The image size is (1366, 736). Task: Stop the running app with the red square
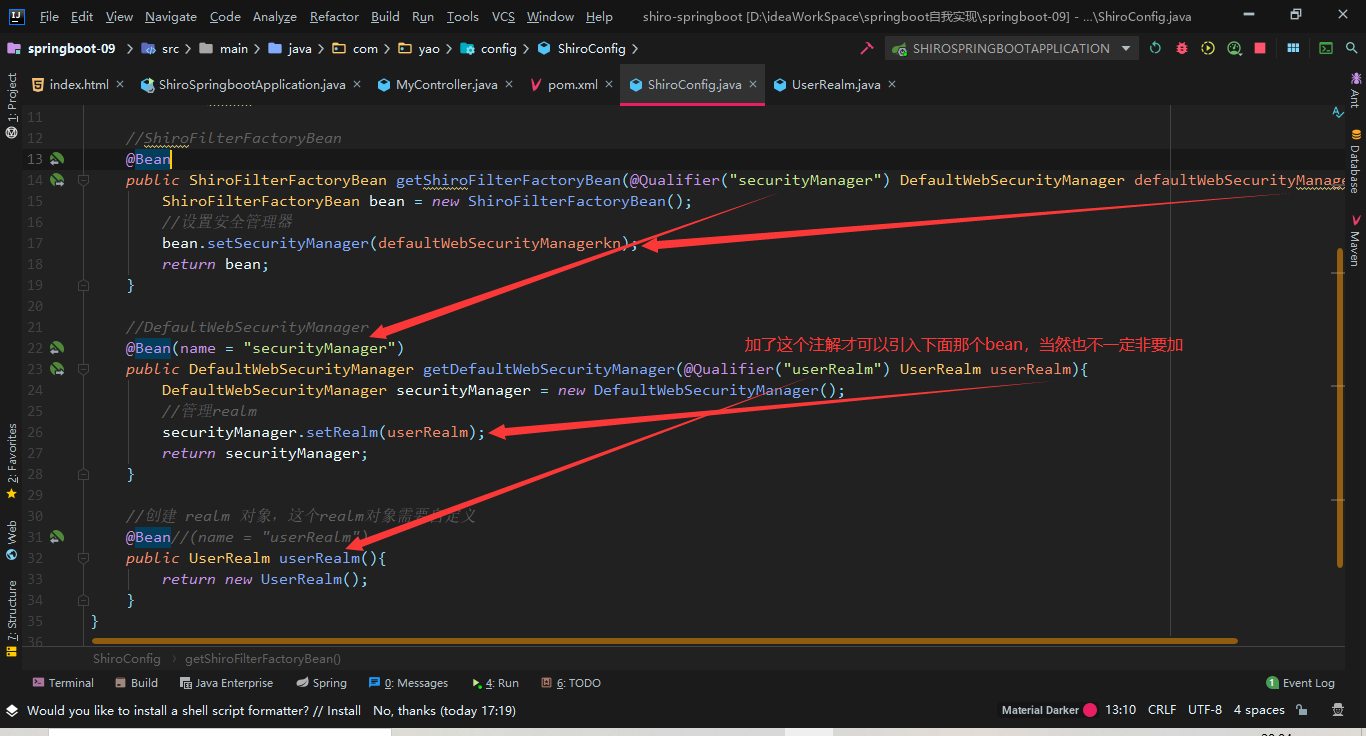(x=1260, y=48)
